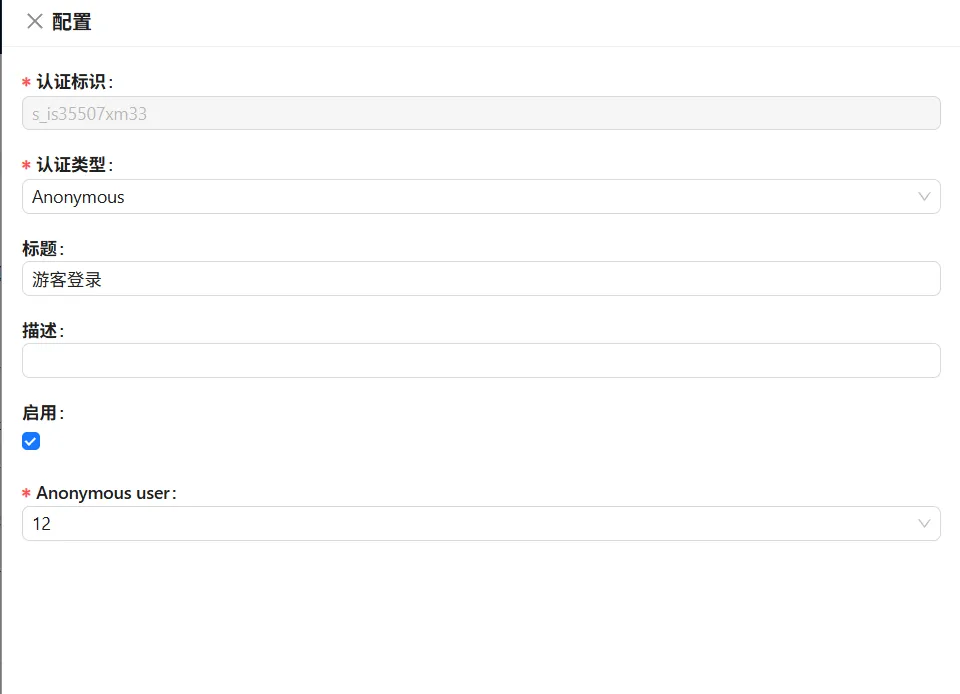Close the 配置 configuration panel
The width and height of the screenshot is (960, 694).
(x=35, y=21)
